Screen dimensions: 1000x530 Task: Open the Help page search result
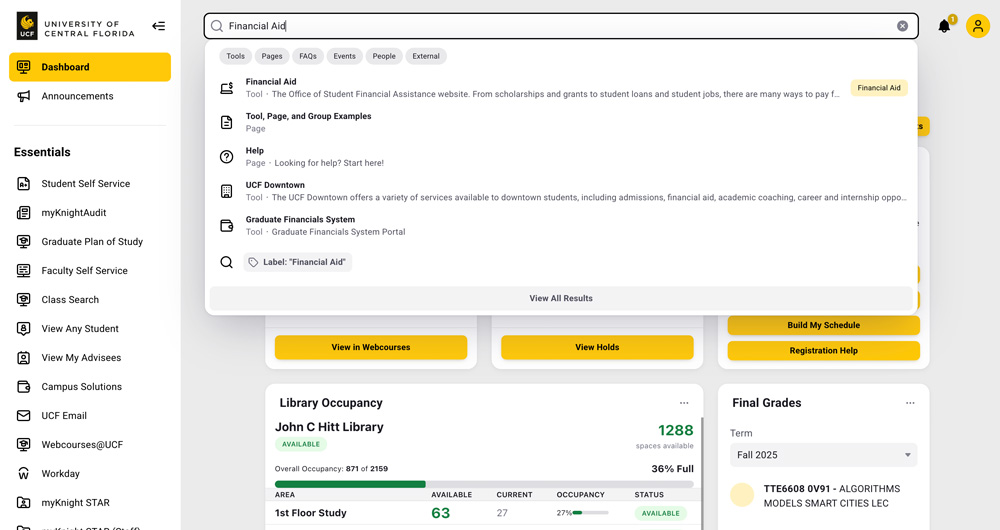click(x=561, y=157)
